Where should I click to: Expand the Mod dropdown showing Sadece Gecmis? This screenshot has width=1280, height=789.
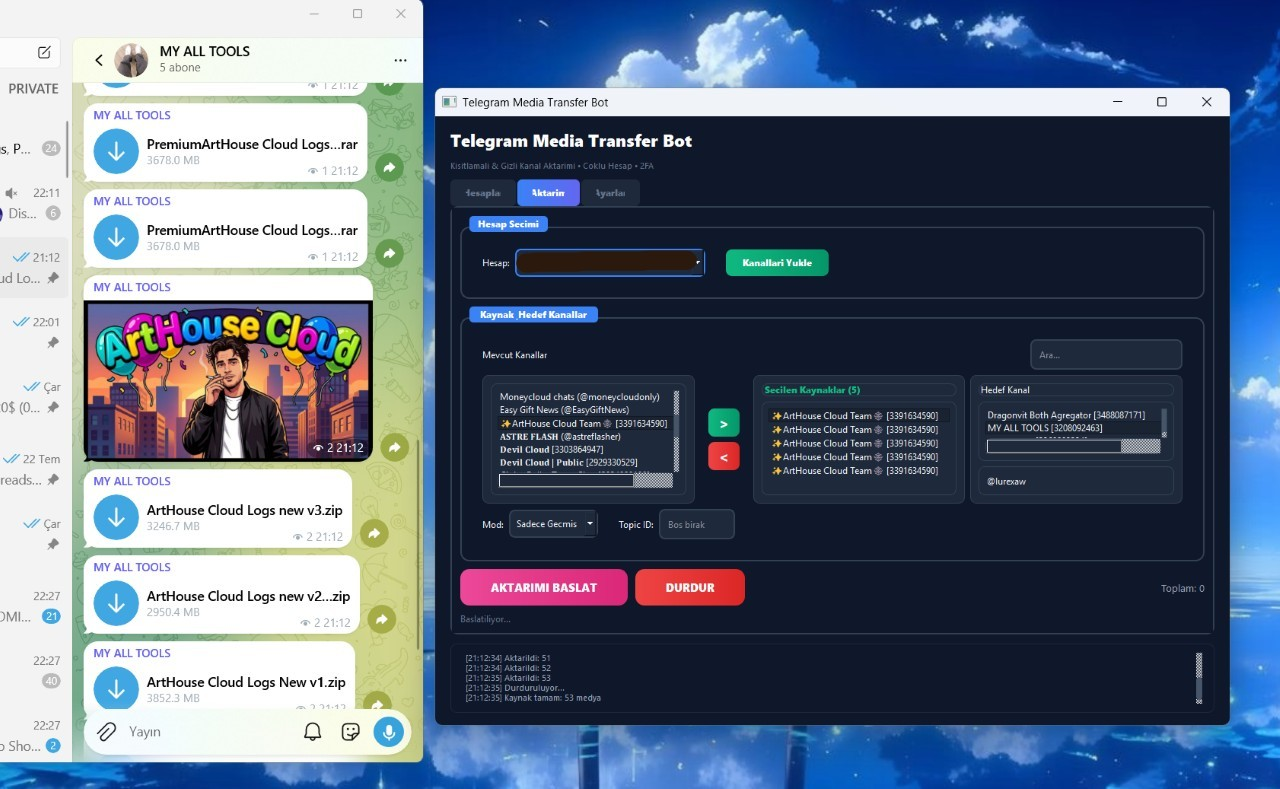tap(553, 524)
